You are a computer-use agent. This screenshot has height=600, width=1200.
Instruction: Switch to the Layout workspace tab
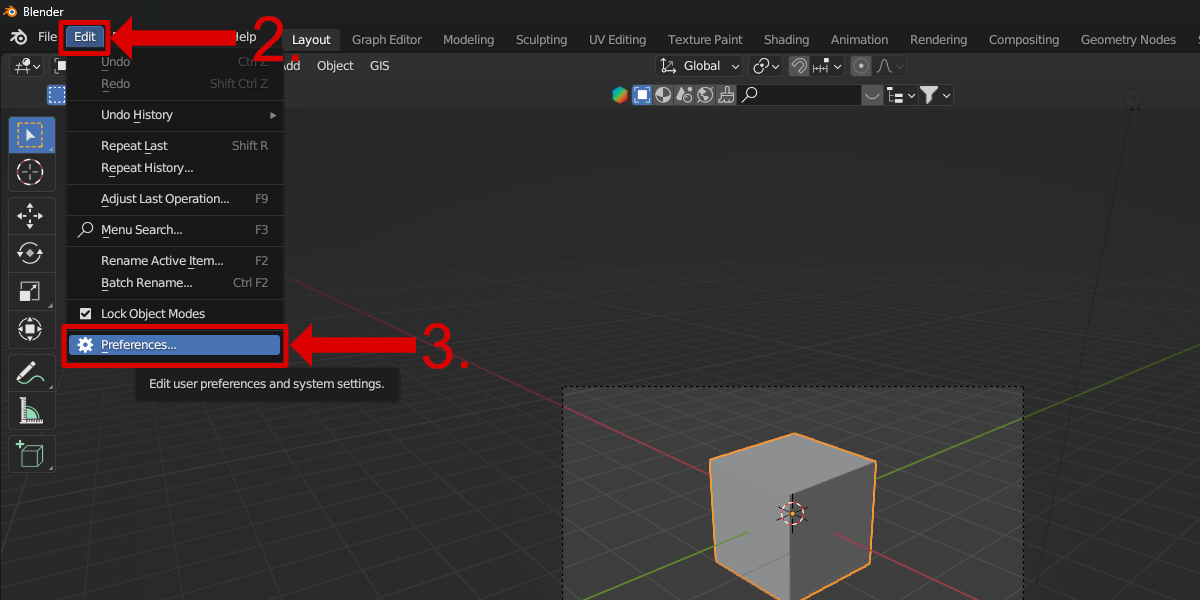[311, 40]
